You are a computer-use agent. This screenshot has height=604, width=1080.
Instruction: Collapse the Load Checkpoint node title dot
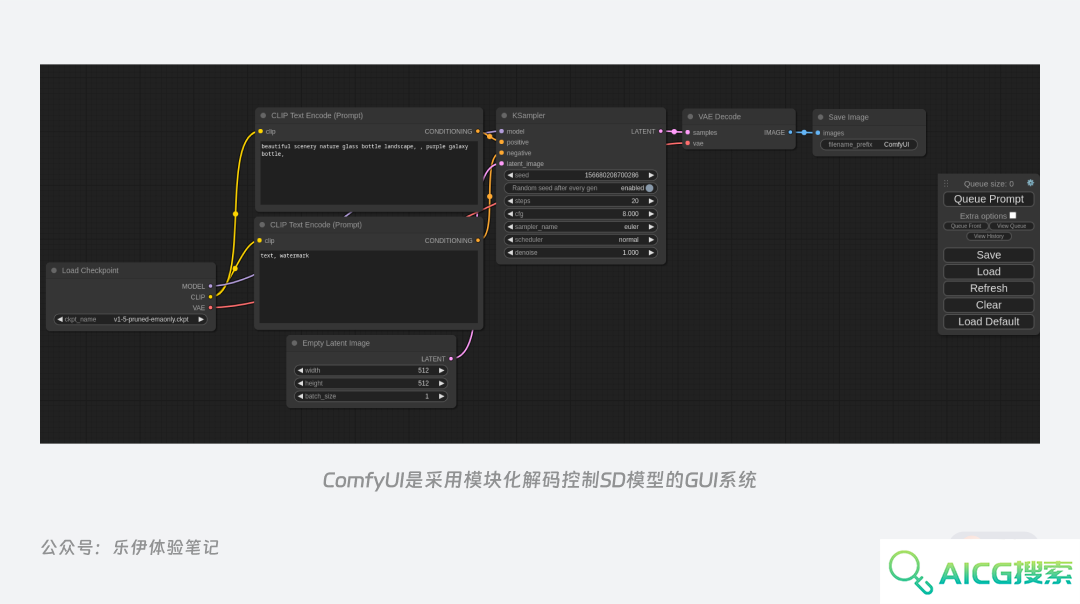click(x=54, y=271)
